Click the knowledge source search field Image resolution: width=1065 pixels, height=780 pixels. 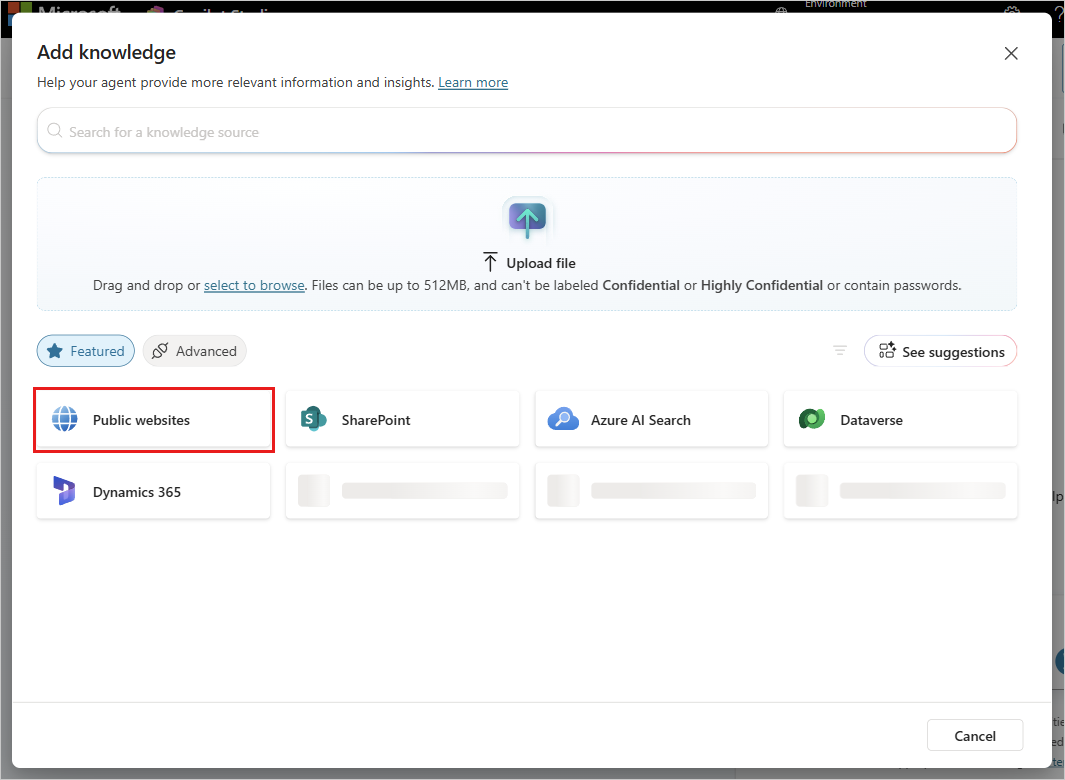(x=526, y=130)
